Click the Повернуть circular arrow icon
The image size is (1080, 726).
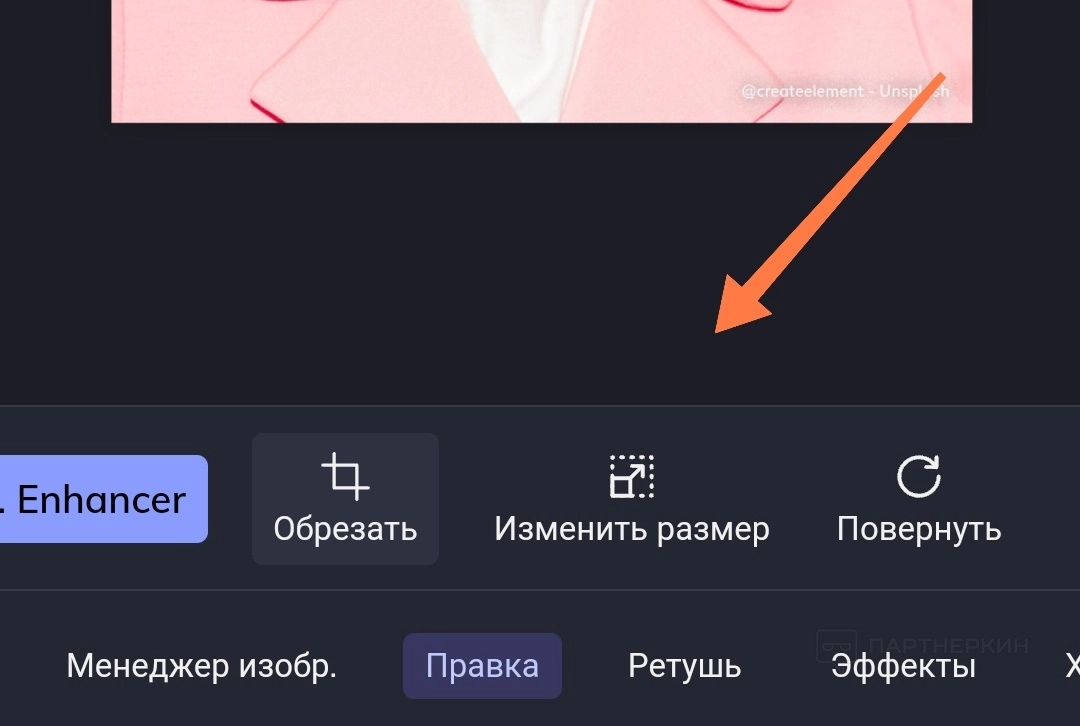pos(919,475)
